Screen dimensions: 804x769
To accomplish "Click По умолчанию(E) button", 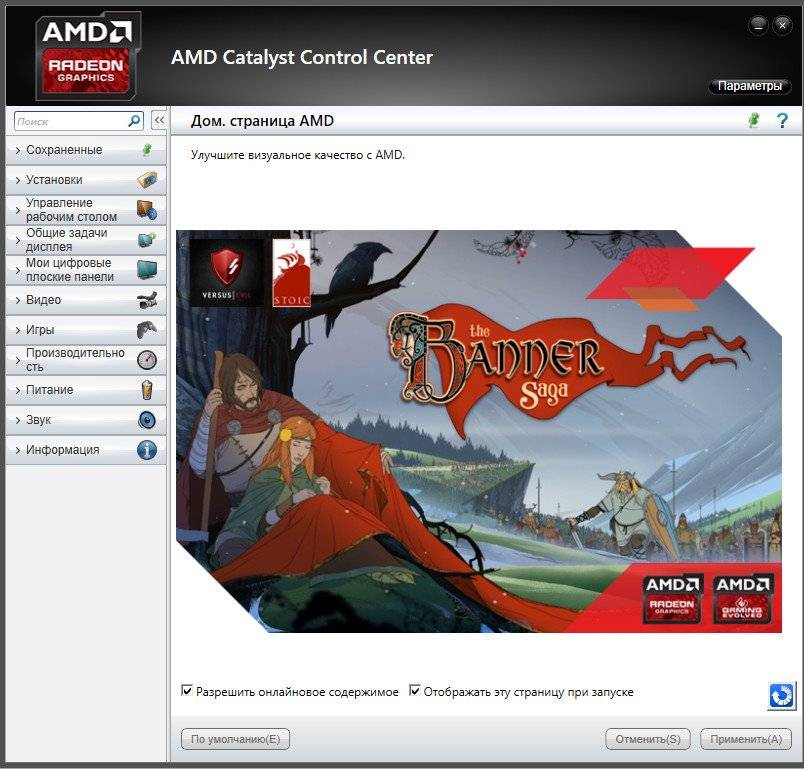I will (x=235, y=739).
